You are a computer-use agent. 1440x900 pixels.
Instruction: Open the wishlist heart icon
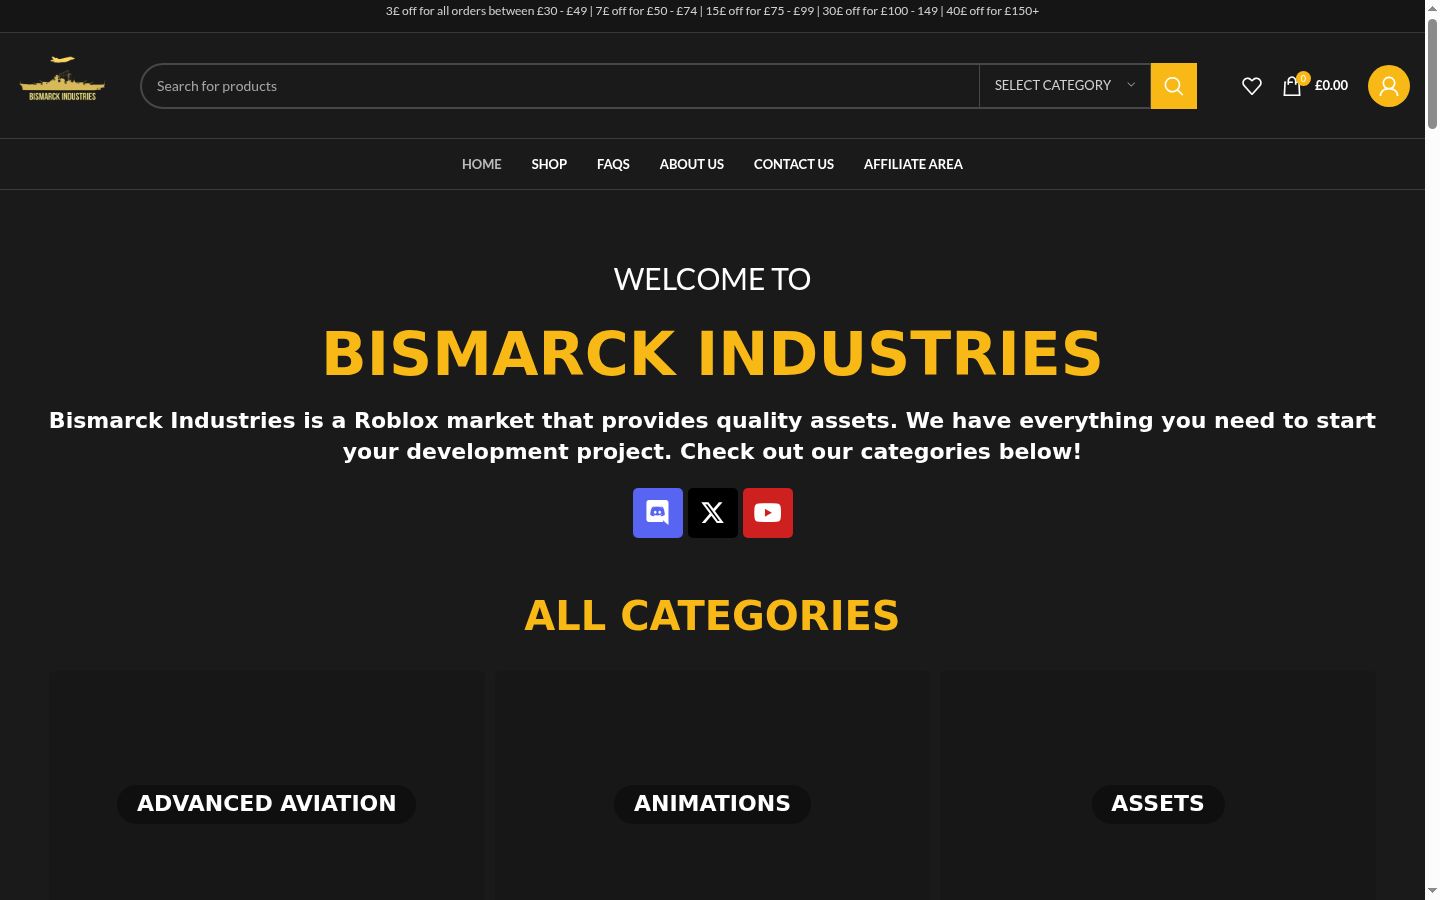click(1251, 86)
